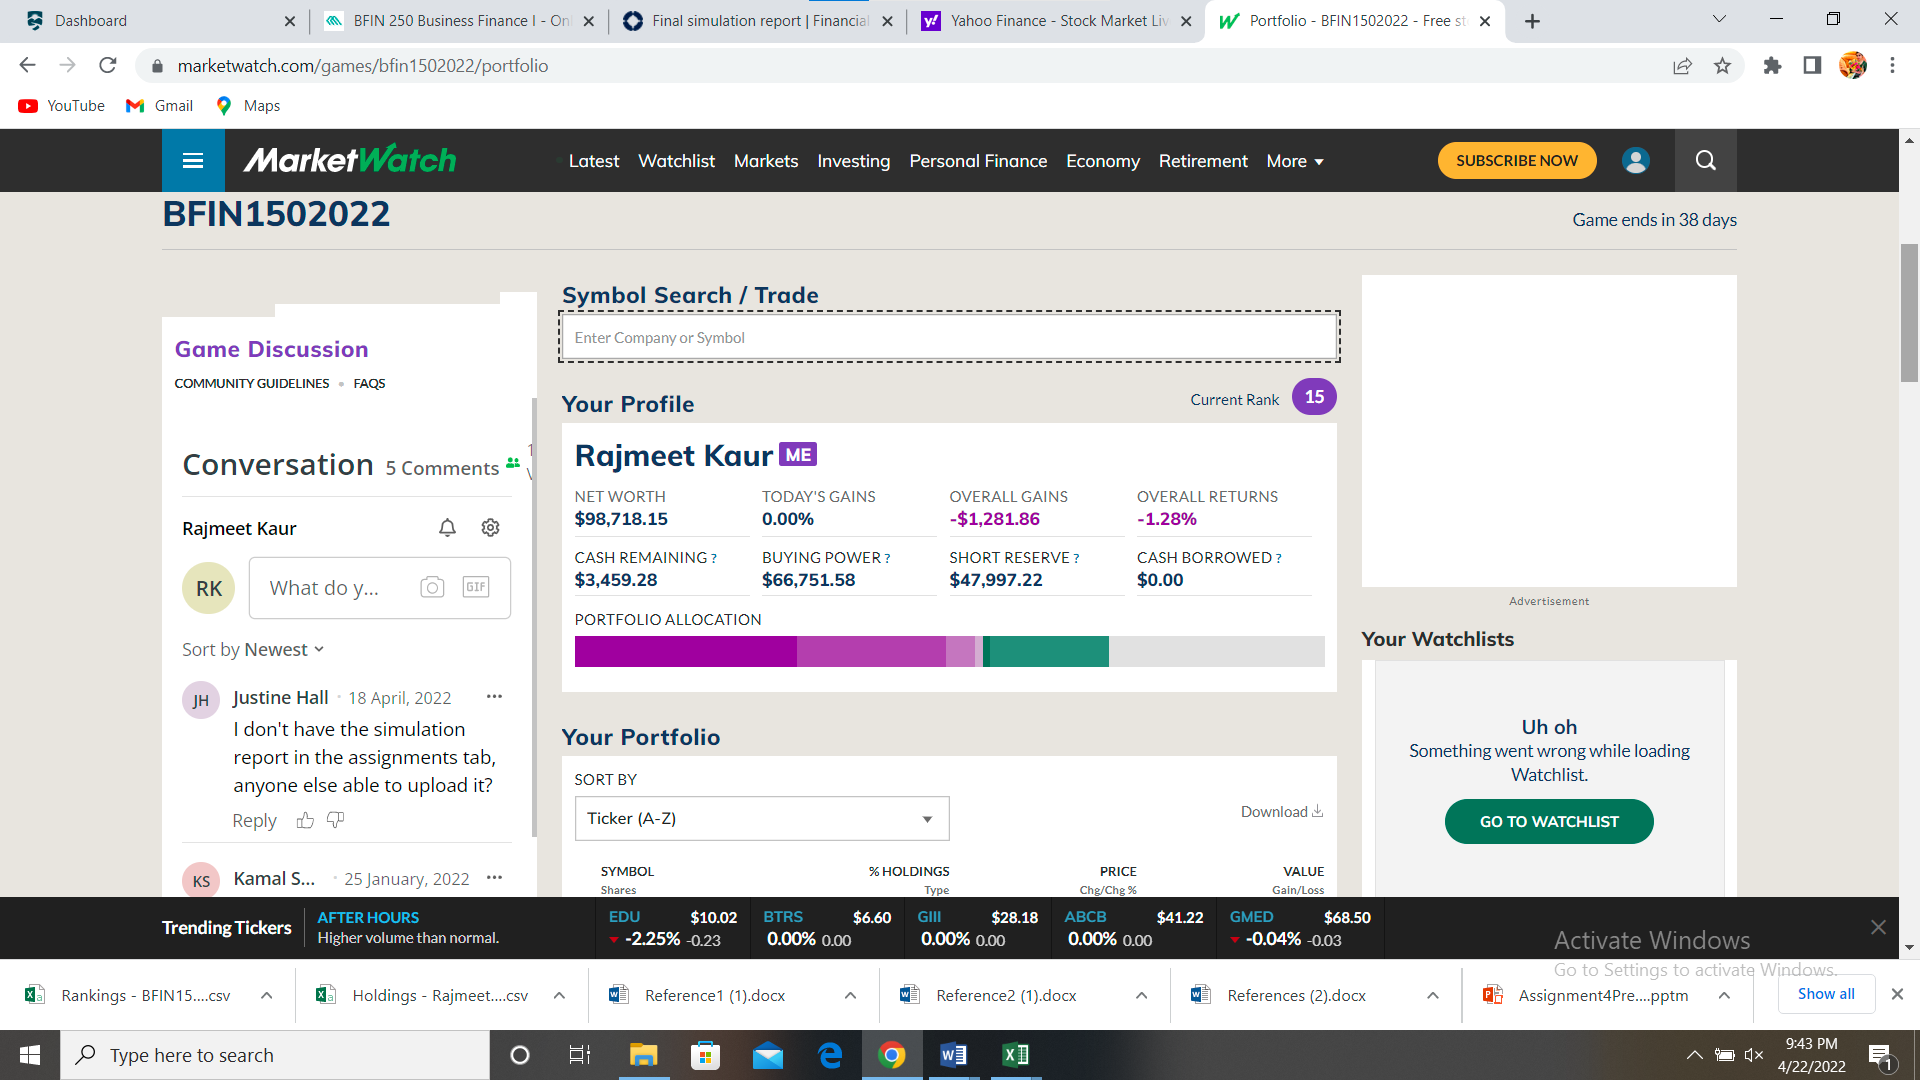Open the MarketWatch hamburger menu

[x=193, y=161]
